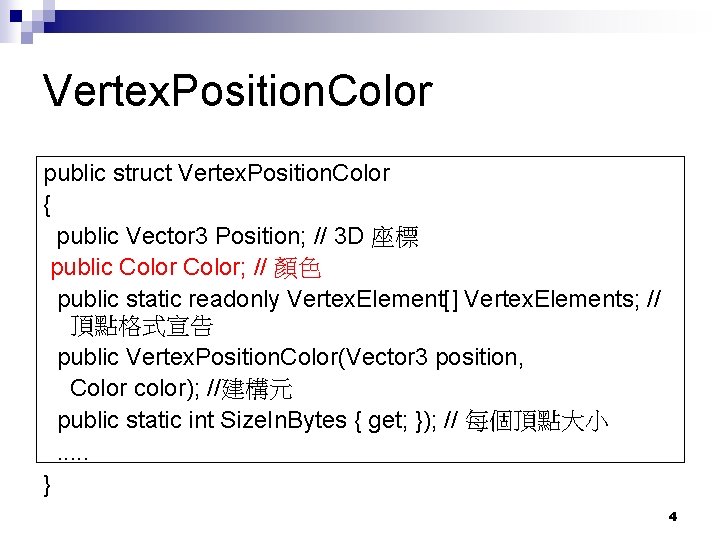Screen dimensions: 720x540
Task: Click the 'public static int Size.In.Bytes' text
Action: tap(201, 420)
